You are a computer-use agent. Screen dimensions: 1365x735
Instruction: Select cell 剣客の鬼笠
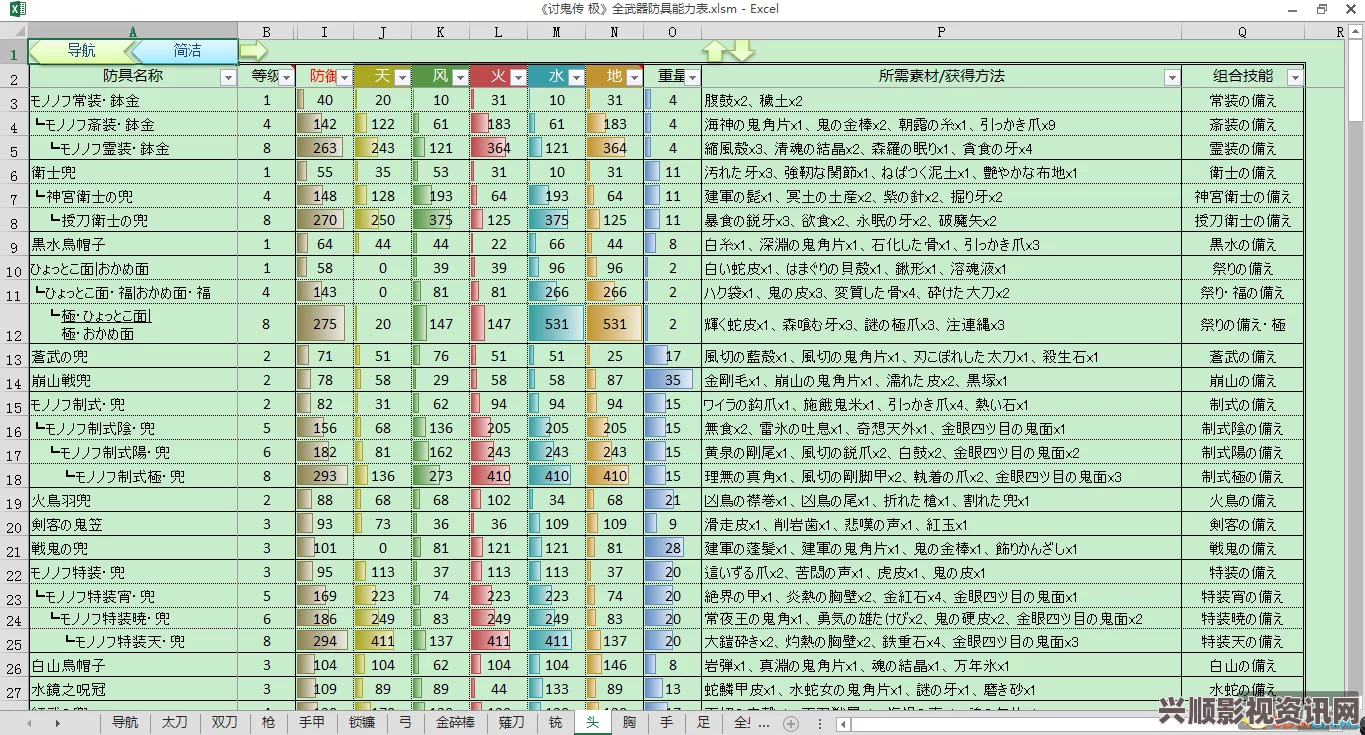coord(133,524)
